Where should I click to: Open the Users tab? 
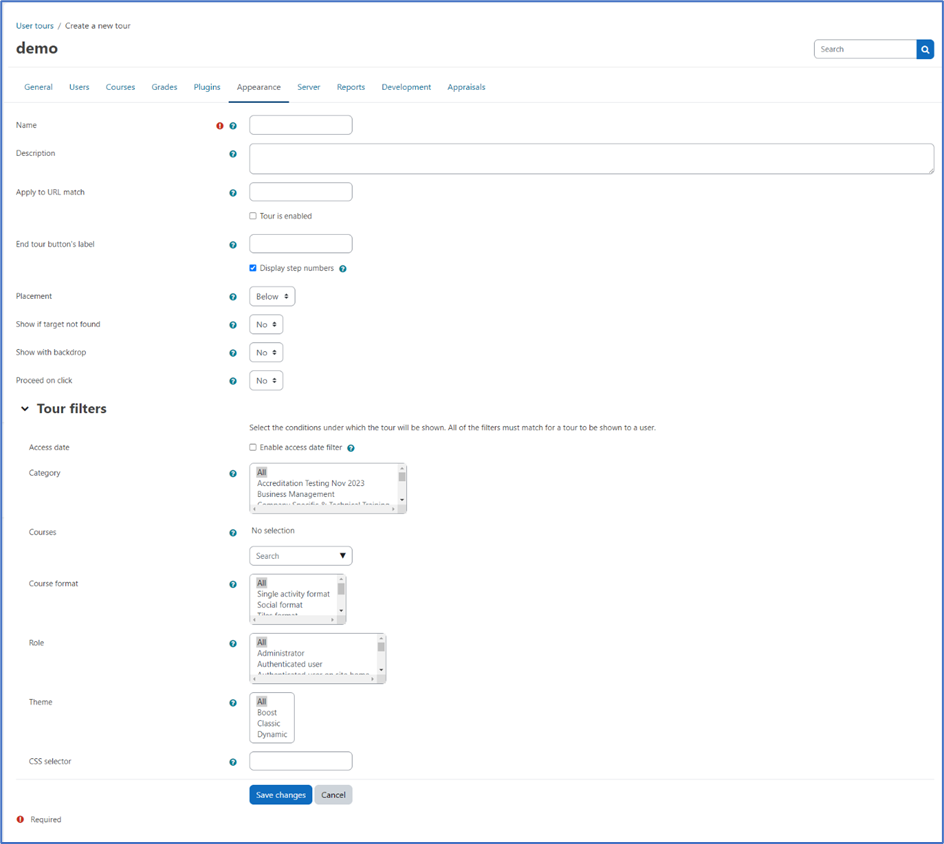pyautogui.click(x=79, y=87)
